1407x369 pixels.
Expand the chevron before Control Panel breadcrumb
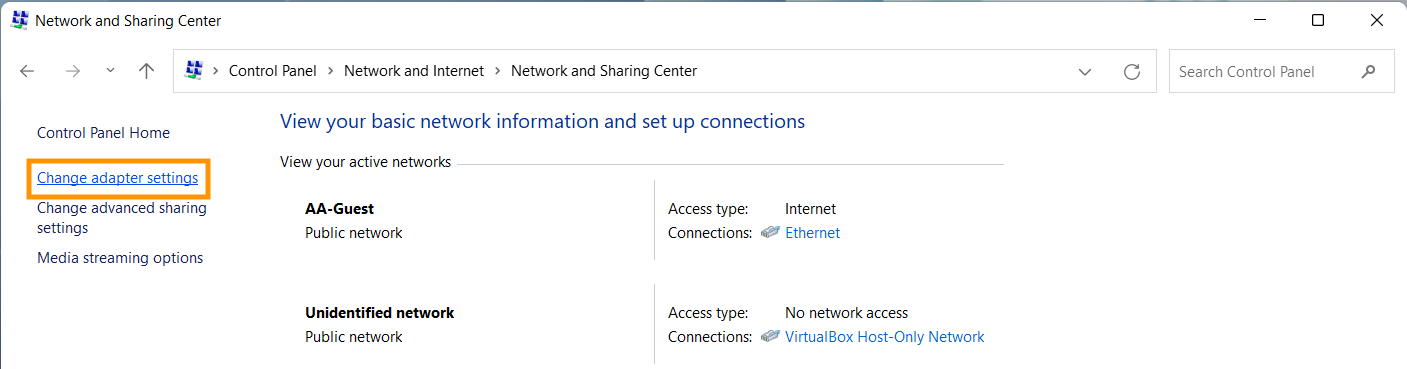tap(216, 71)
